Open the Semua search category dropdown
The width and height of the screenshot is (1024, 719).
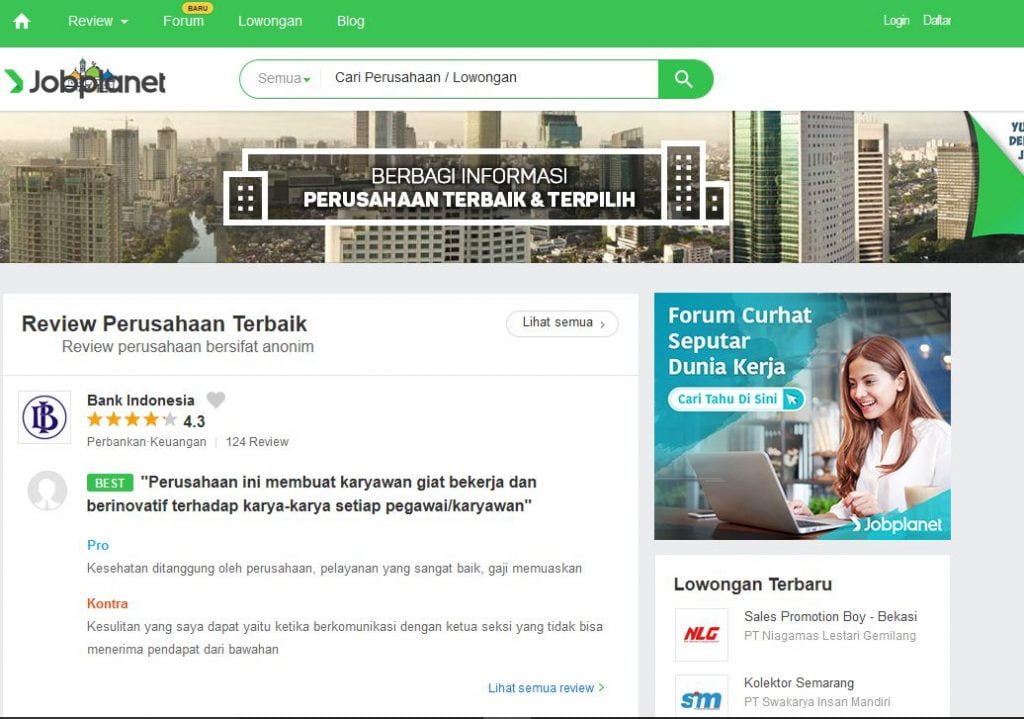284,78
